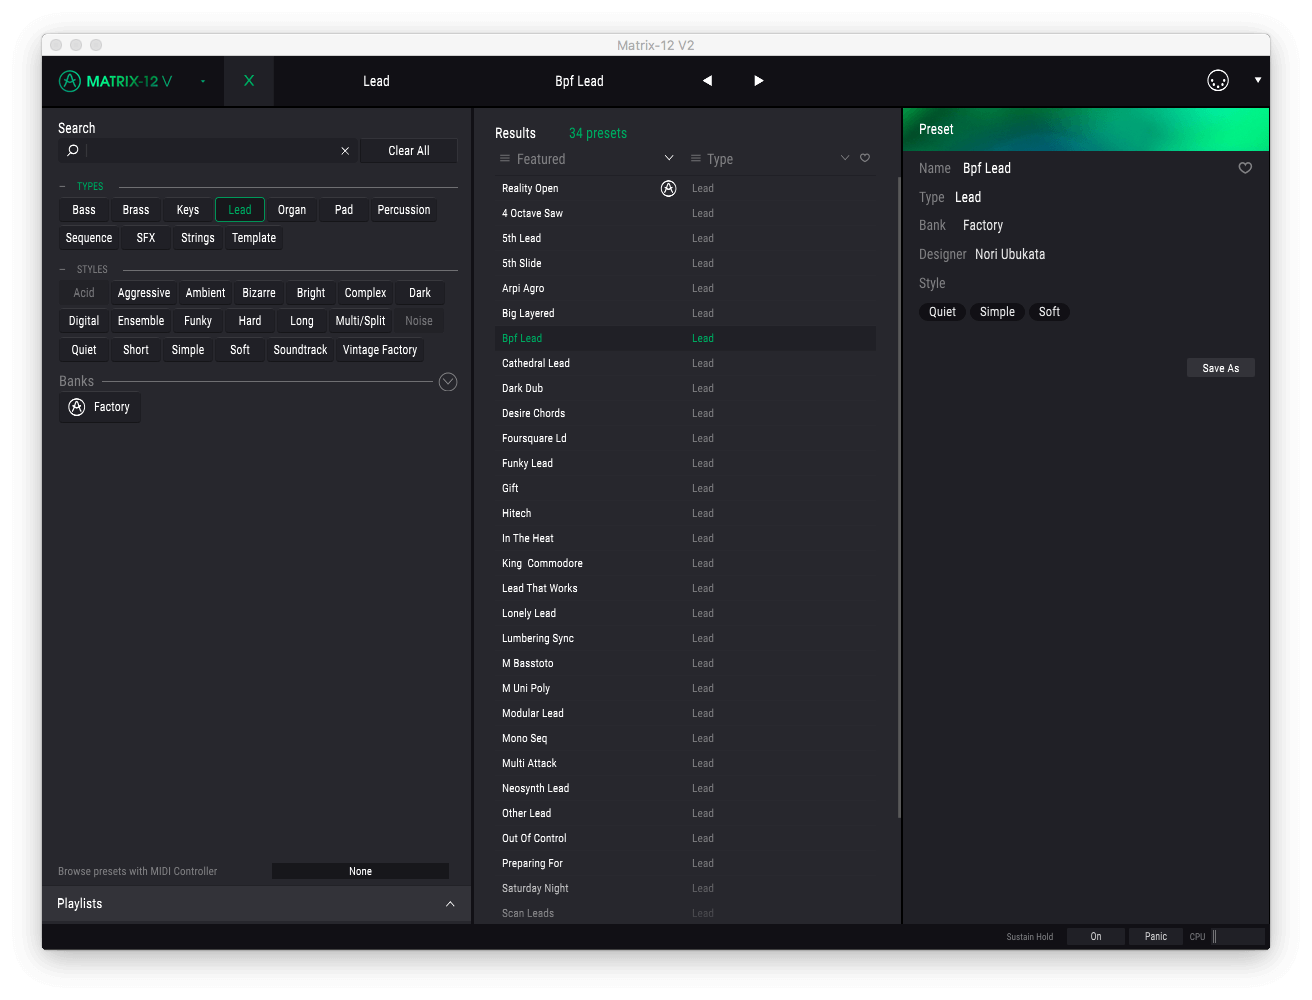Image resolution: width=1312 pixels, height=1000 pixels.
Task: Open the Featured sort dropdown
Action: pos(669,158)
